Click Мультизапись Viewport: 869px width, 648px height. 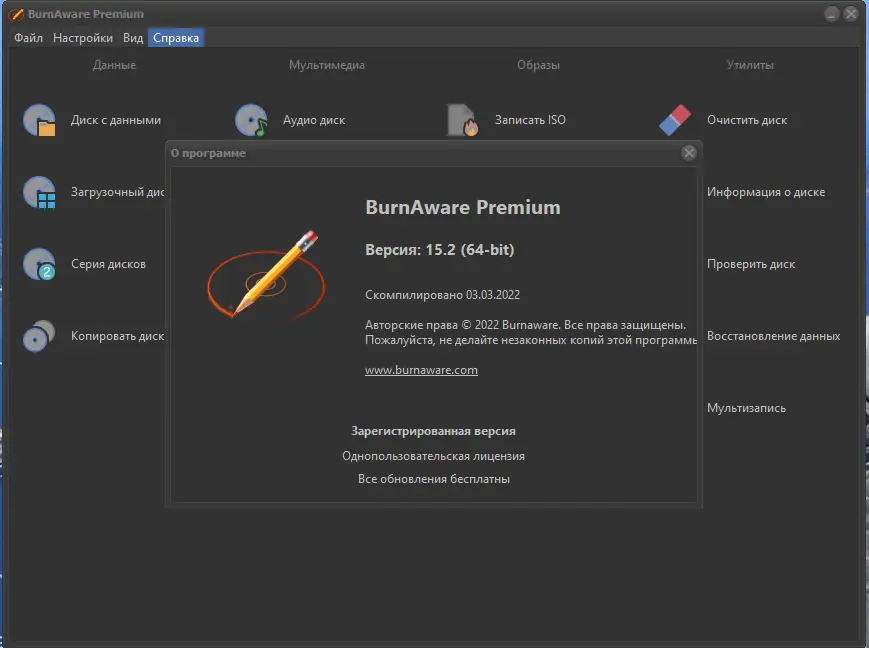point(746,408)
